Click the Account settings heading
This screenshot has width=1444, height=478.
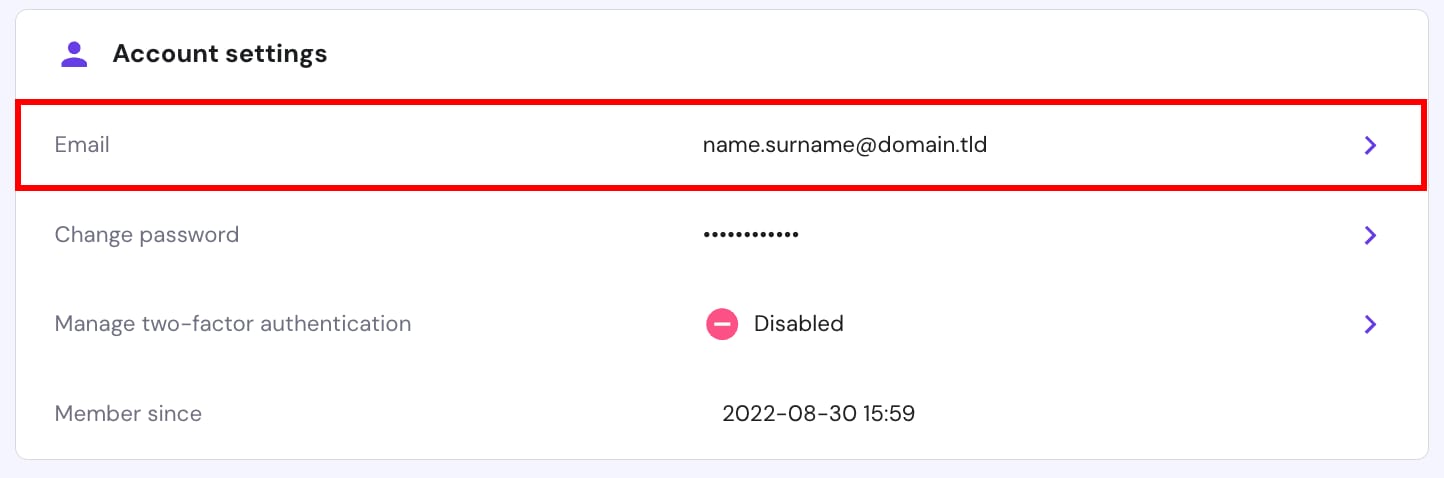click(x=219, y=54)
